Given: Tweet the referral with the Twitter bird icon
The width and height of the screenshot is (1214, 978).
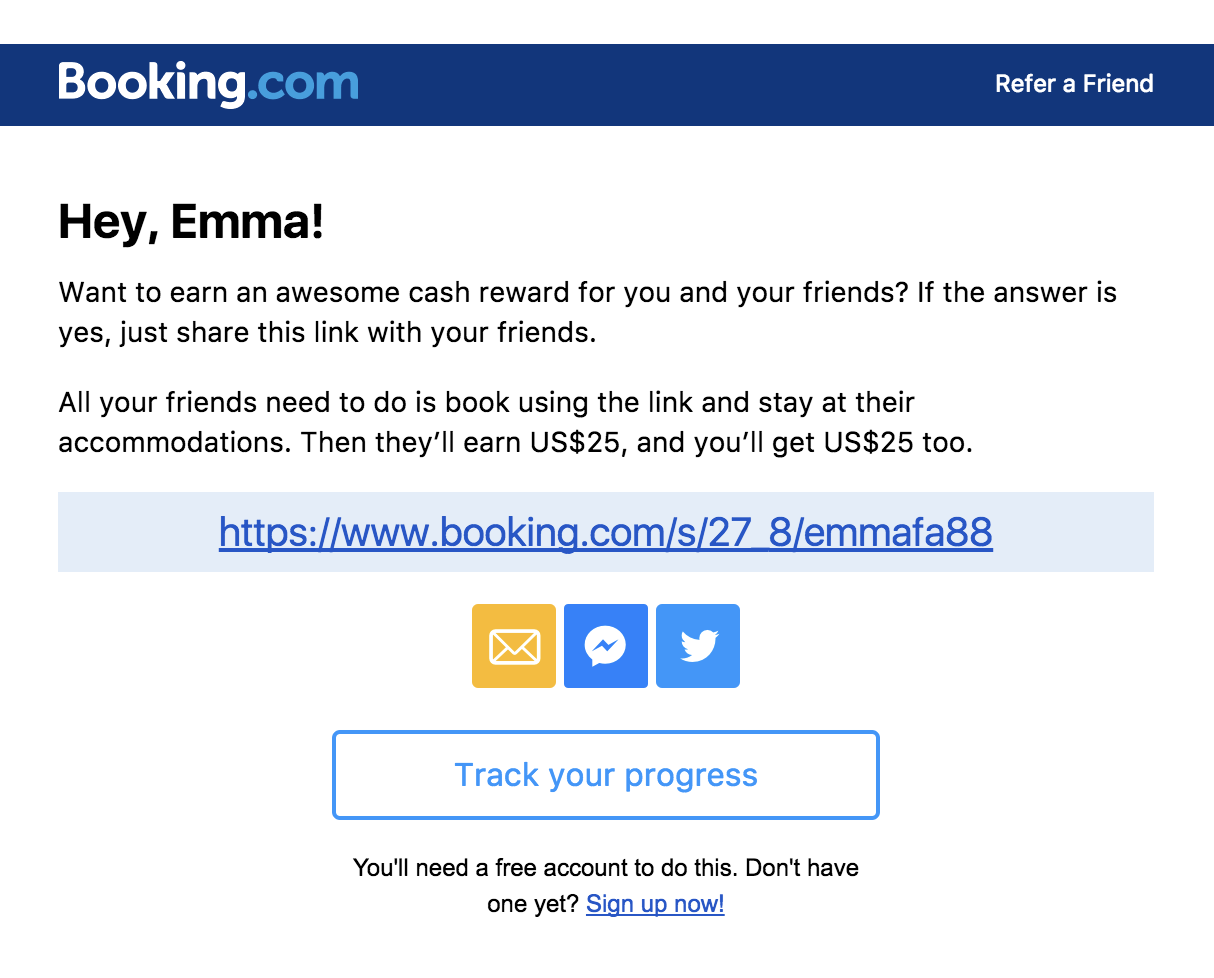Looking at the screenshot, I should (x=698, y=646).
